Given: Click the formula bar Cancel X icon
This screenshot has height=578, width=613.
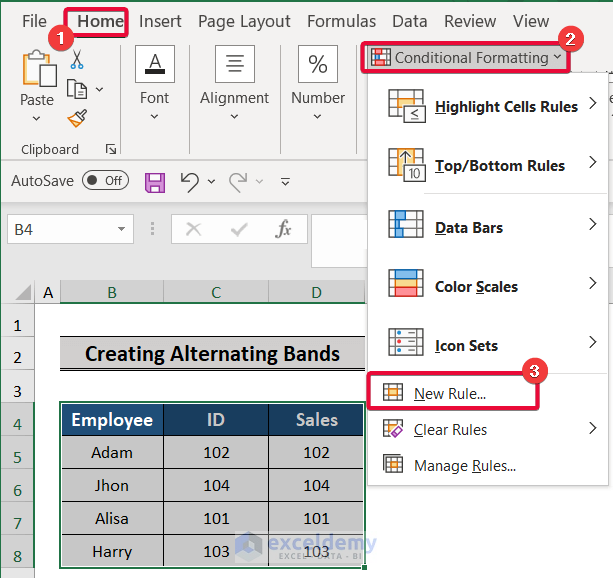Looking at the screenshot, I should coord(194,229).
